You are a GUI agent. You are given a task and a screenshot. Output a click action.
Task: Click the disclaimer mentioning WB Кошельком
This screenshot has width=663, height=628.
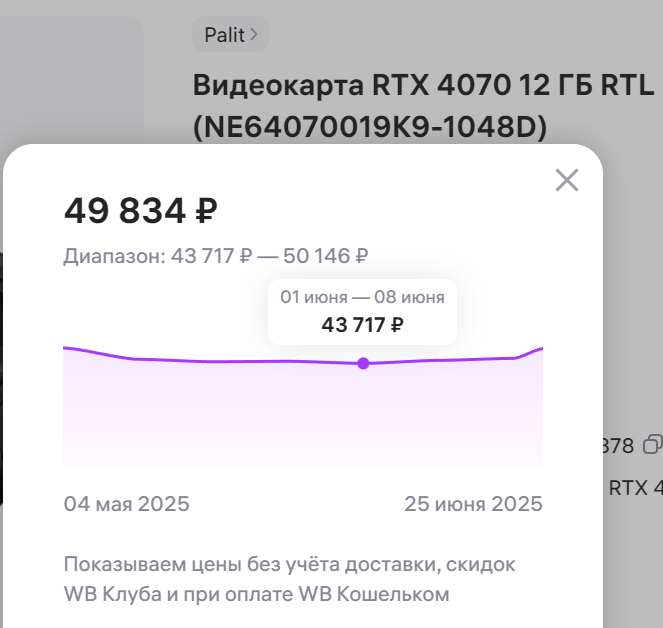(290, 579)
